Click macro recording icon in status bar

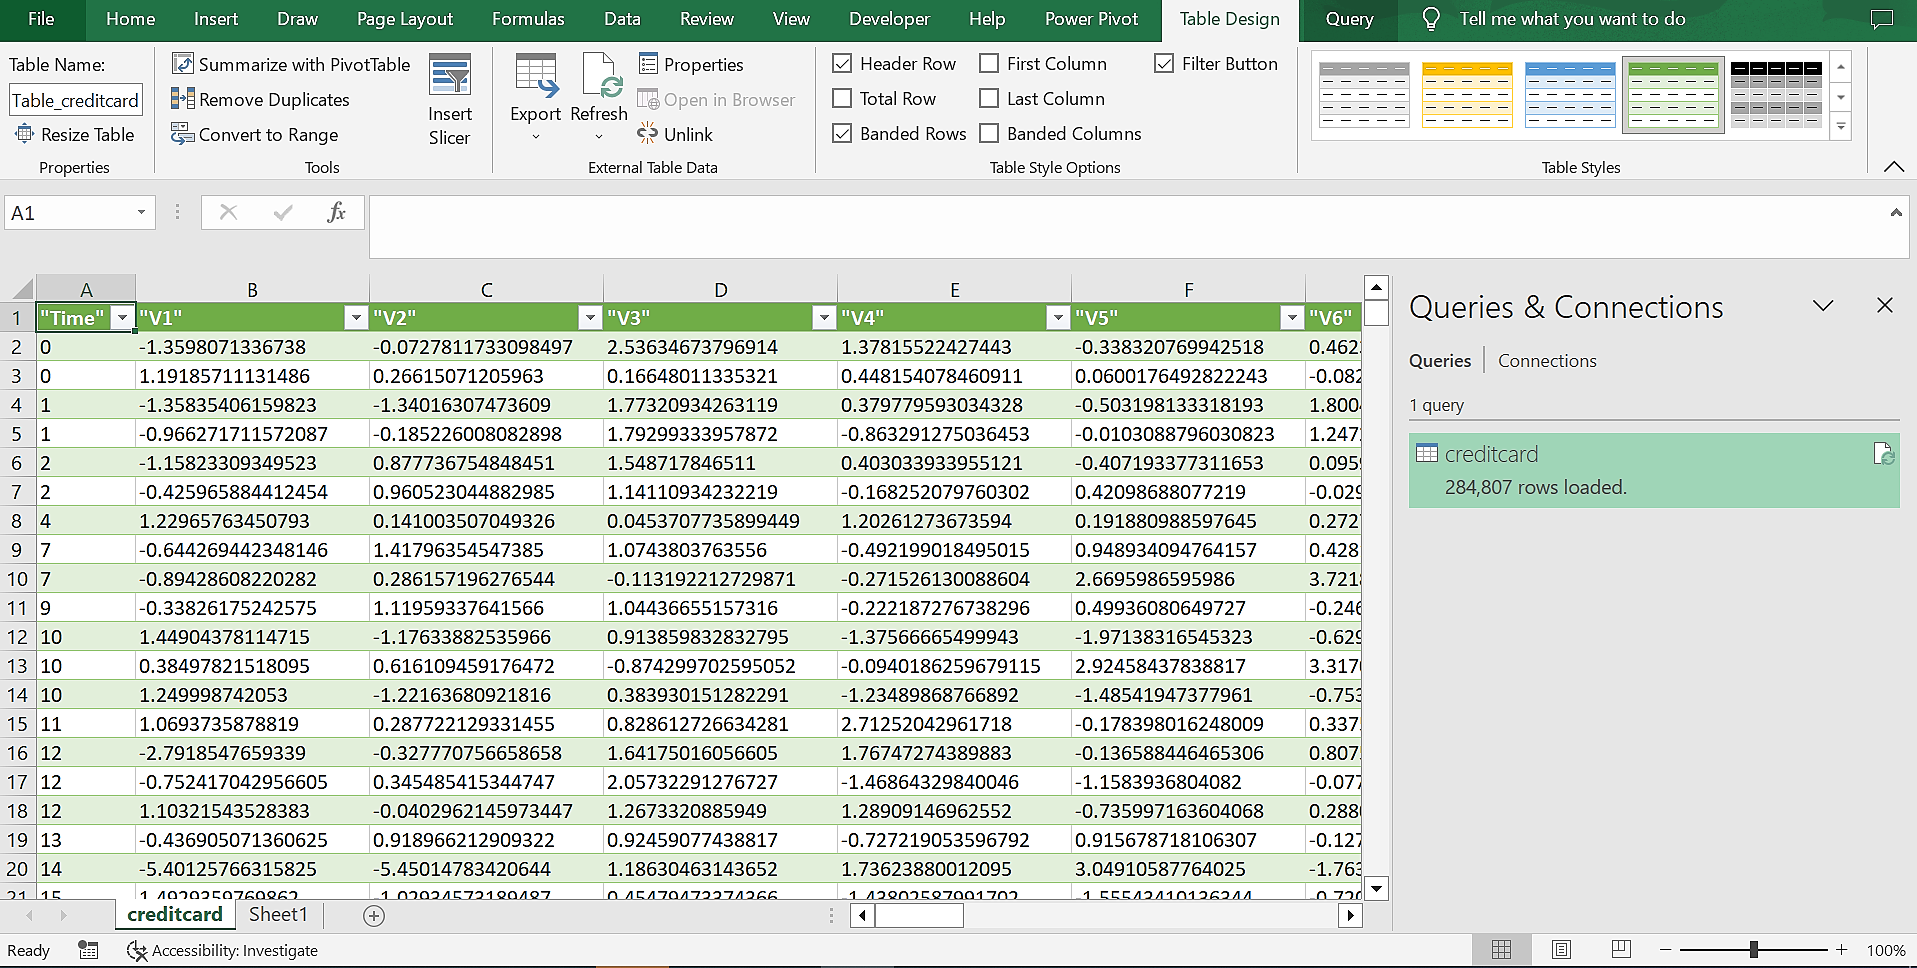coord(88,950)
